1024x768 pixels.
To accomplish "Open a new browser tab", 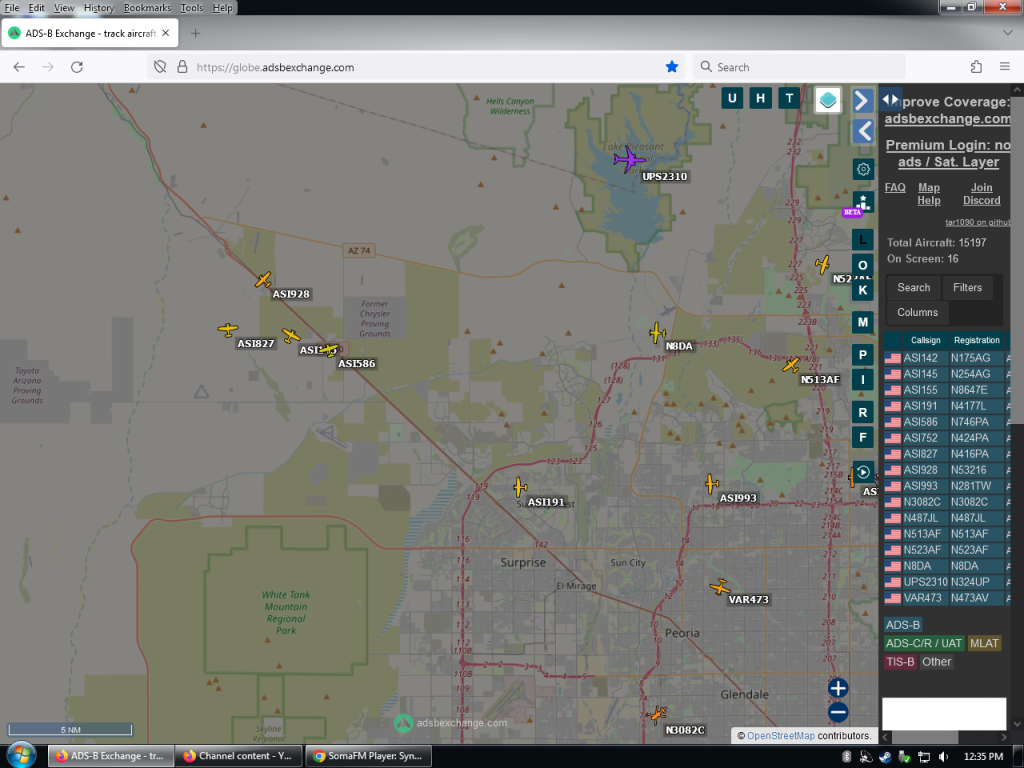I will point(195,33).
